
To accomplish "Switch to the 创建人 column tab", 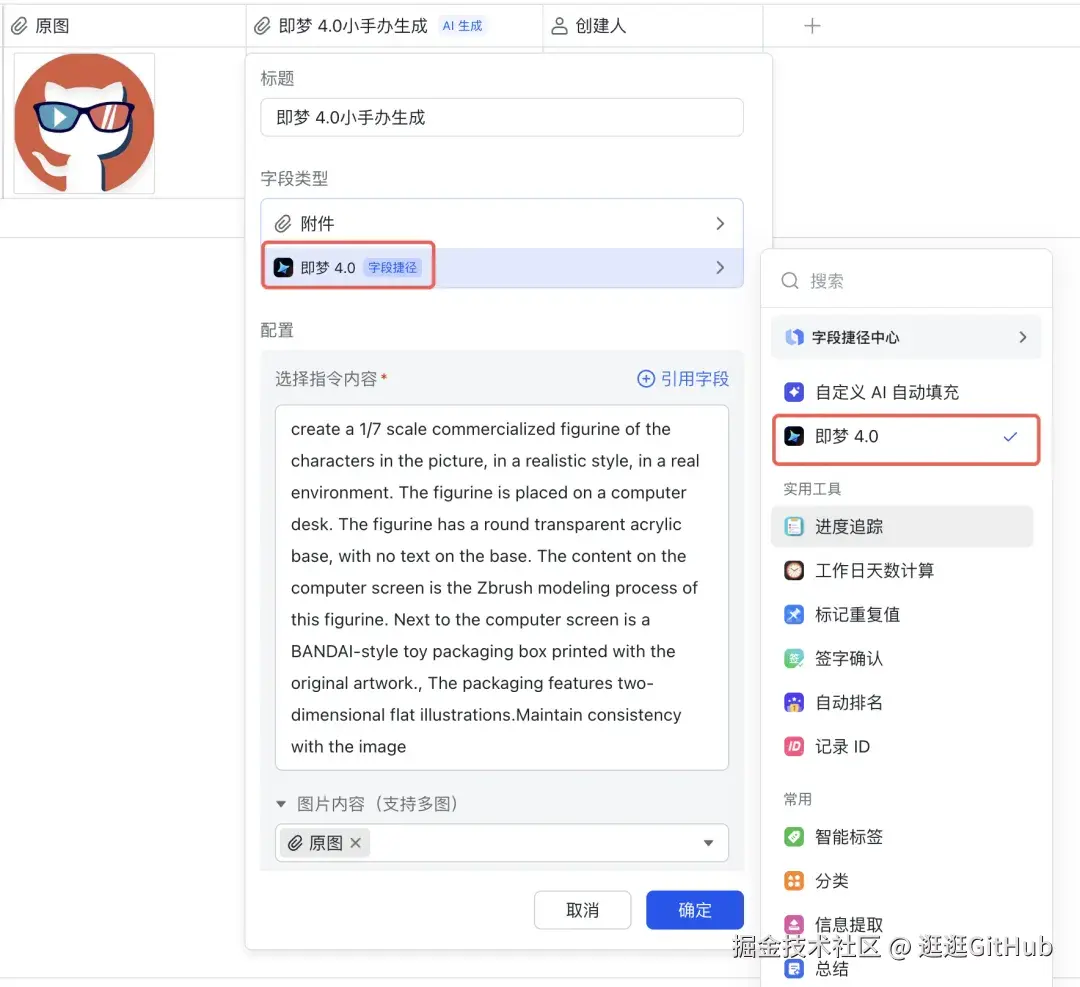I will [598, 26].
